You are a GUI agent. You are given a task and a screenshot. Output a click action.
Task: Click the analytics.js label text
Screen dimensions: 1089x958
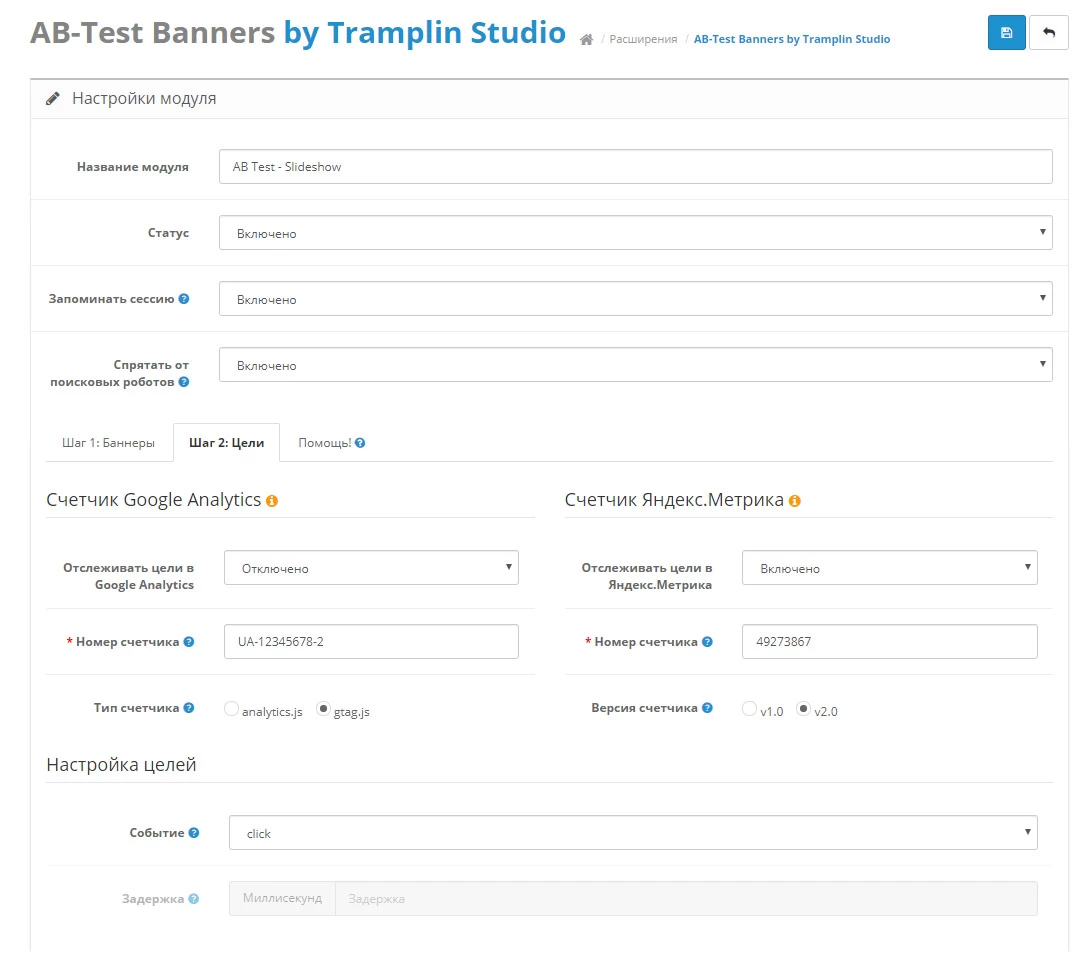[x=272, y=712]
